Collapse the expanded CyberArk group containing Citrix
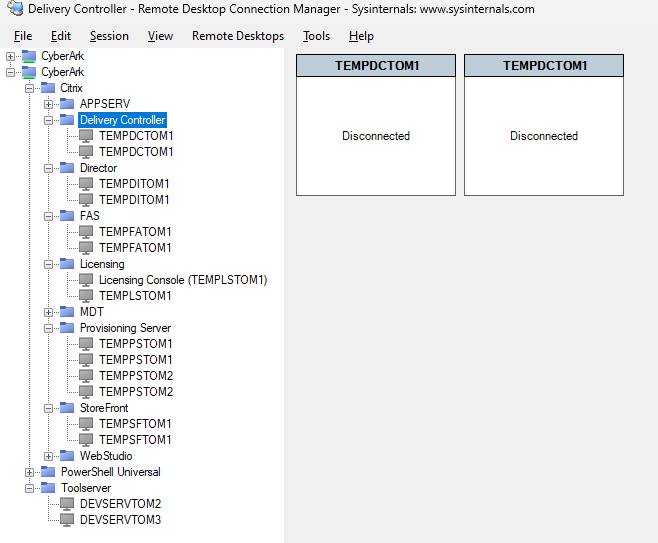This screenshot has height=543, width=658. click(10, 72)
